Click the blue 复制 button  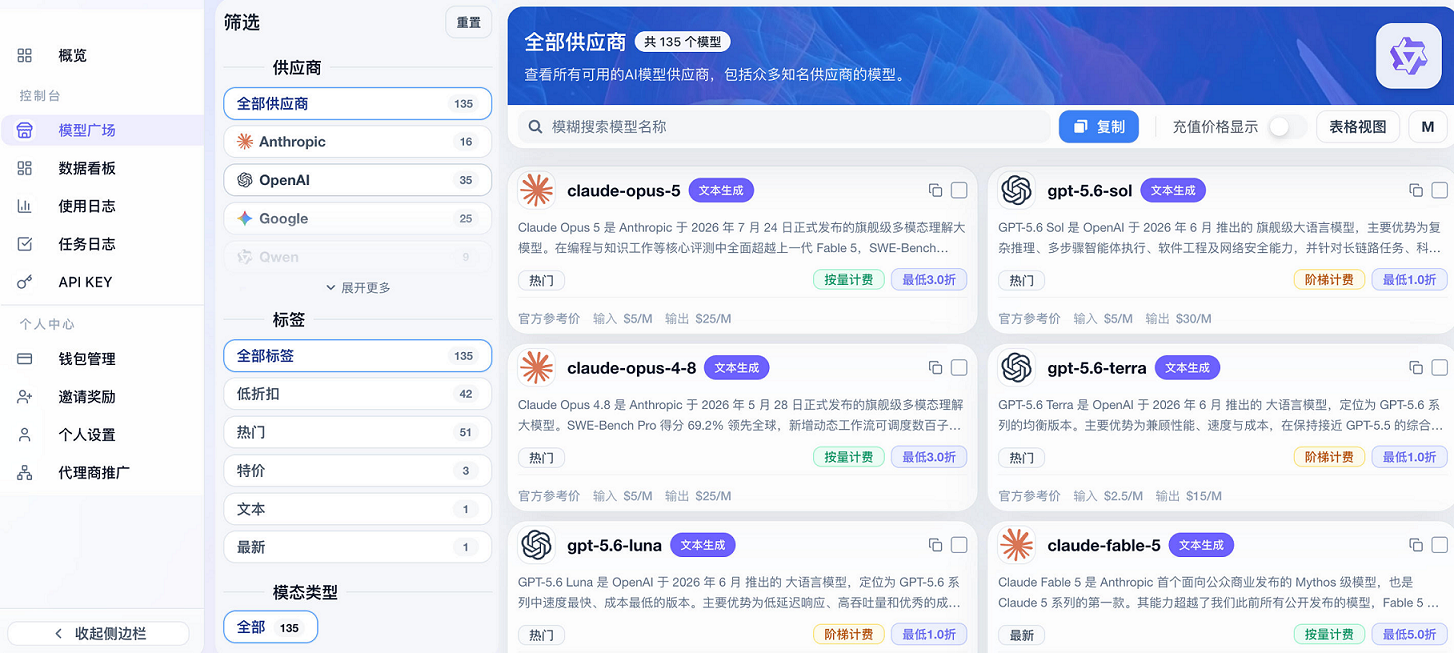[x=1099, y=127]
